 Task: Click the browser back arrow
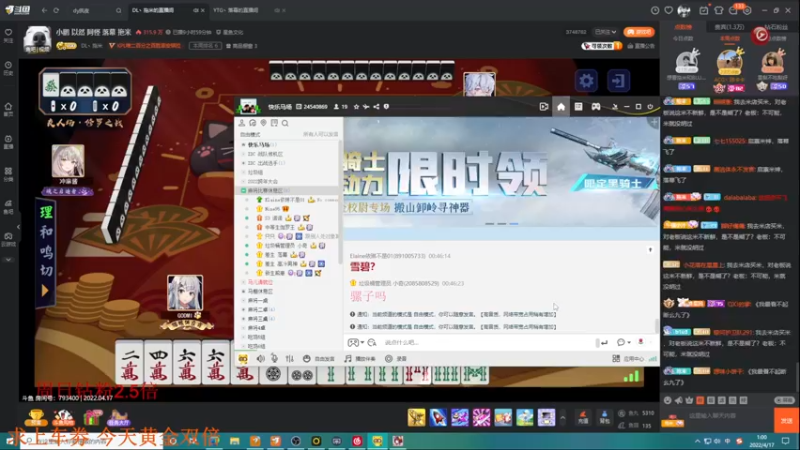click(44, 10)
